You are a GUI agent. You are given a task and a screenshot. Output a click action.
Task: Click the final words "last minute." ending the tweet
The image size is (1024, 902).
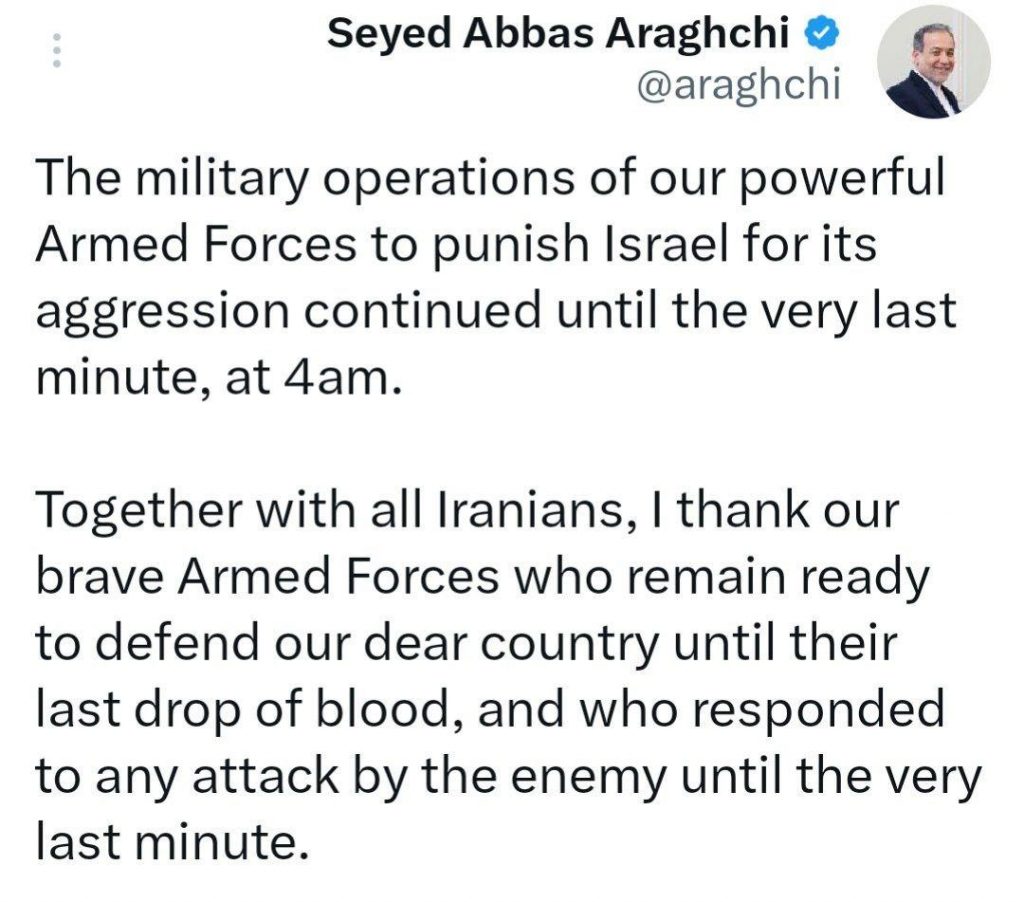pyautogui.click(x=172, y=842)
